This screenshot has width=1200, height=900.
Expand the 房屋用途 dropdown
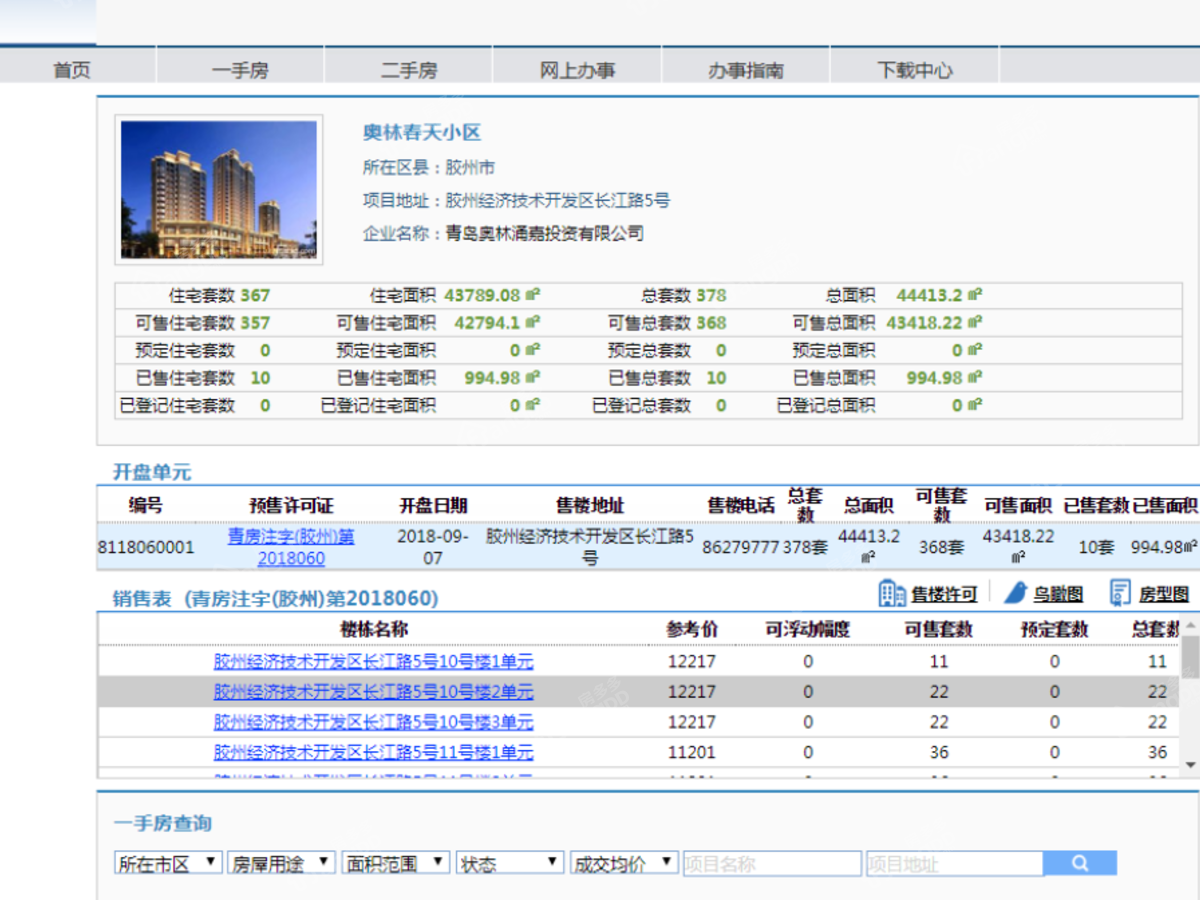pyautogui.click(x=282, y=863)
